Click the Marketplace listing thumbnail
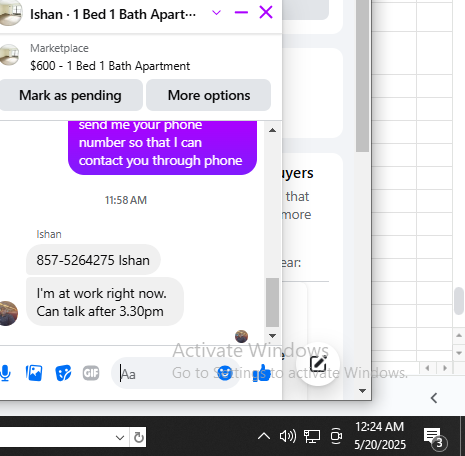This screenshot has width=465, height=456. [x=9, y=55]
